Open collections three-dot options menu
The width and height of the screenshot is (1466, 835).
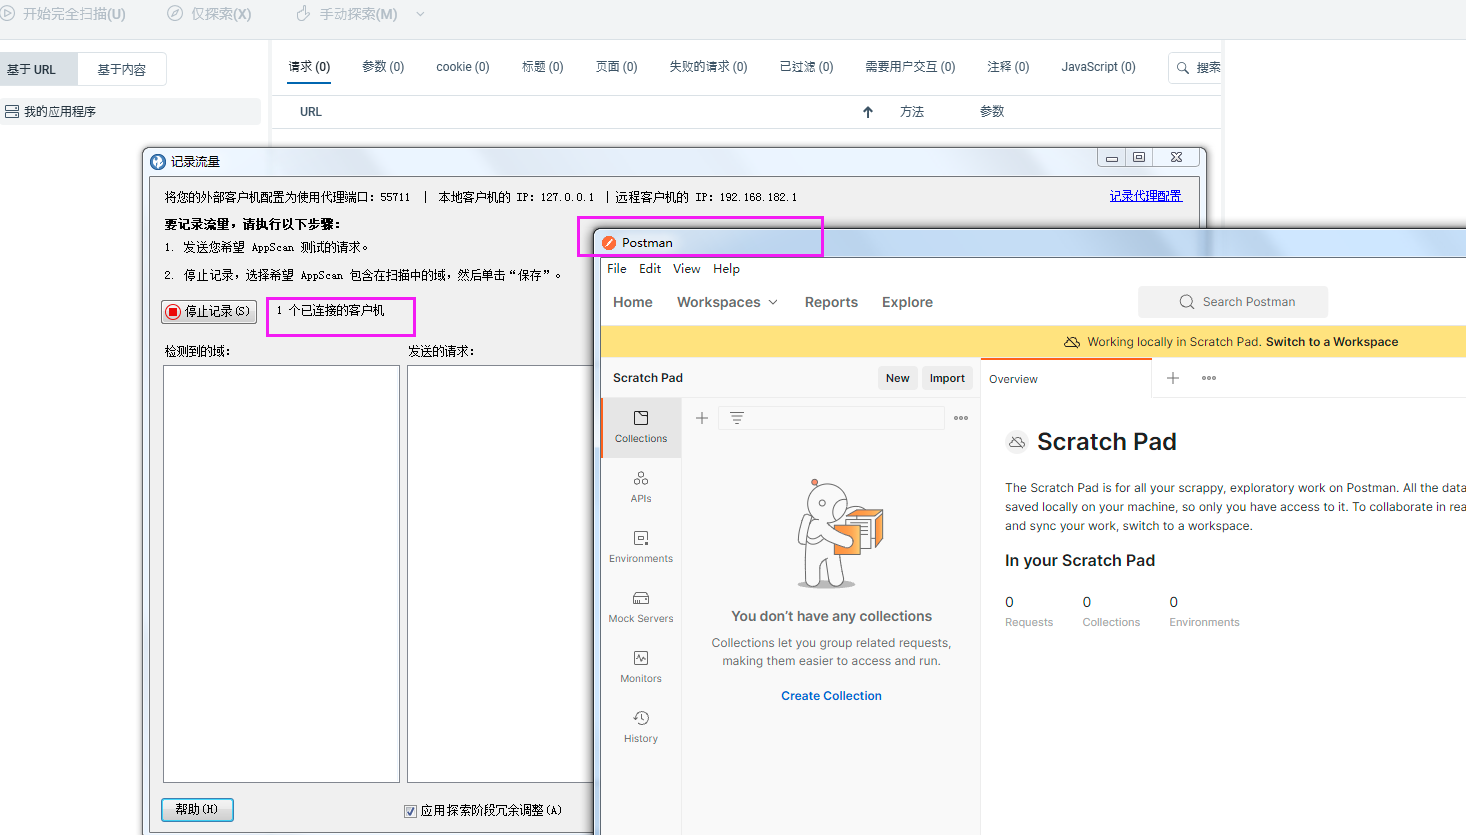pyautogui.click(x=961, y=418)
